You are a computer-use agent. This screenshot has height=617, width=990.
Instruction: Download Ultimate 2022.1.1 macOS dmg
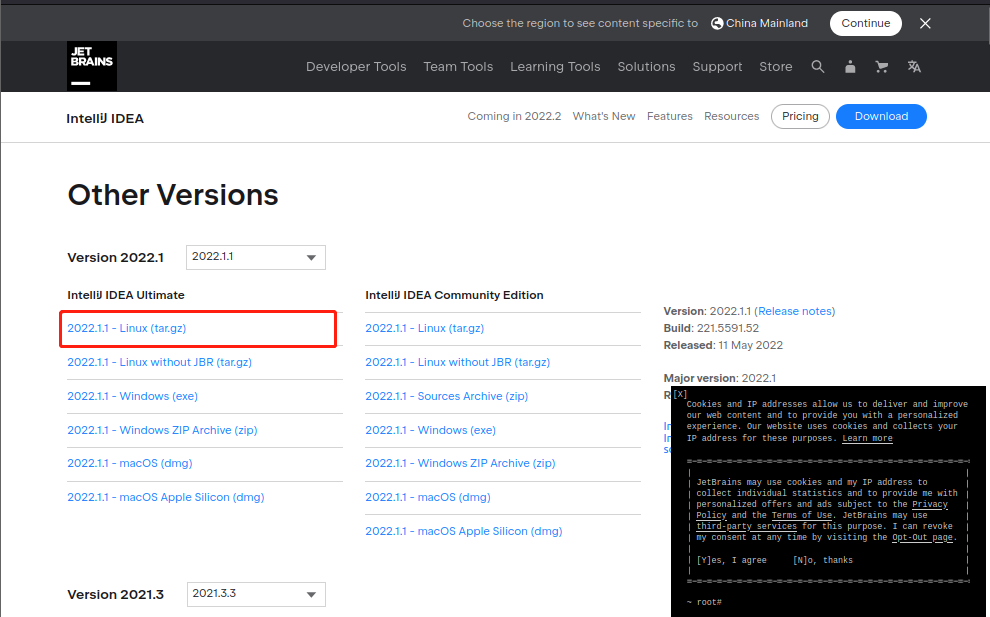coord(130,464)
